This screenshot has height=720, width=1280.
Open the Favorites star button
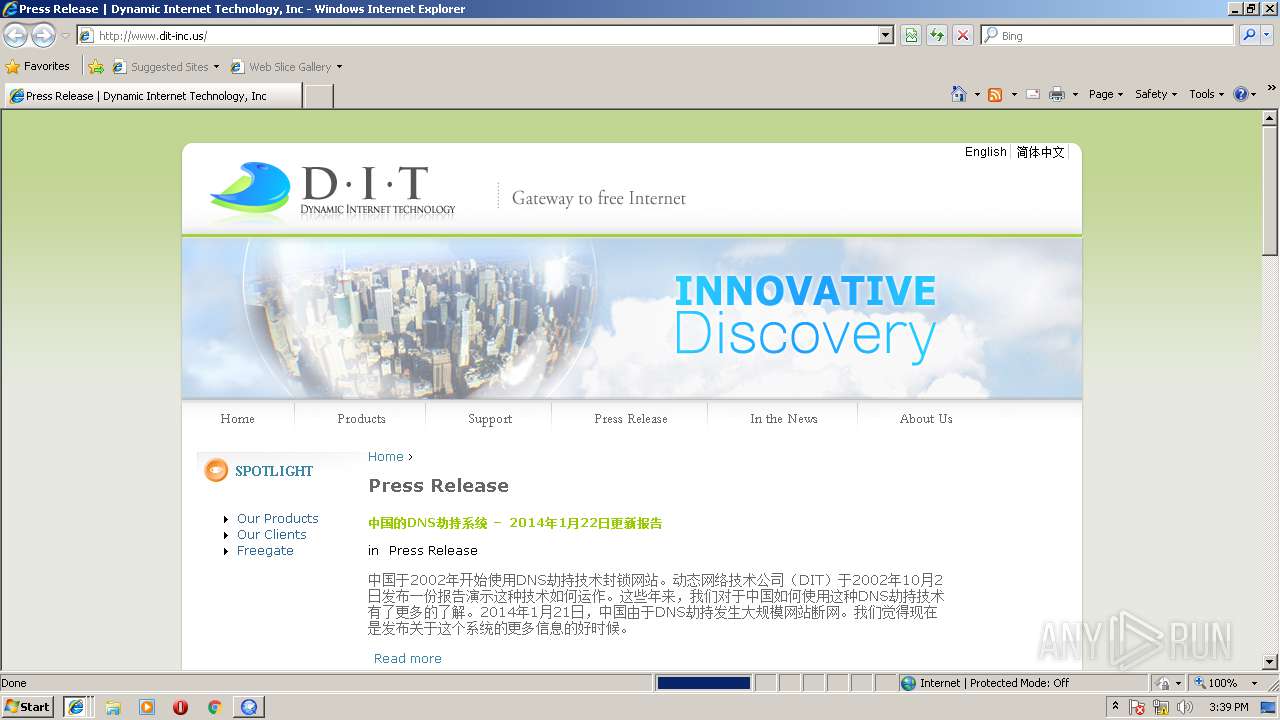coord(38,66)
